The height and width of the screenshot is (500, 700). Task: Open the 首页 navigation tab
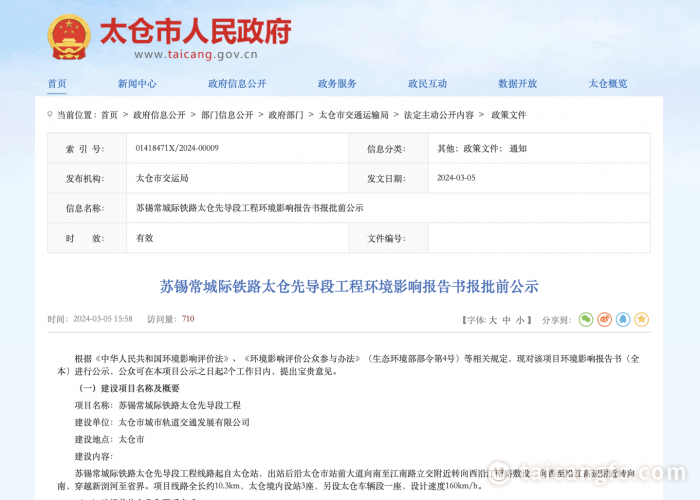coord(57,83)
